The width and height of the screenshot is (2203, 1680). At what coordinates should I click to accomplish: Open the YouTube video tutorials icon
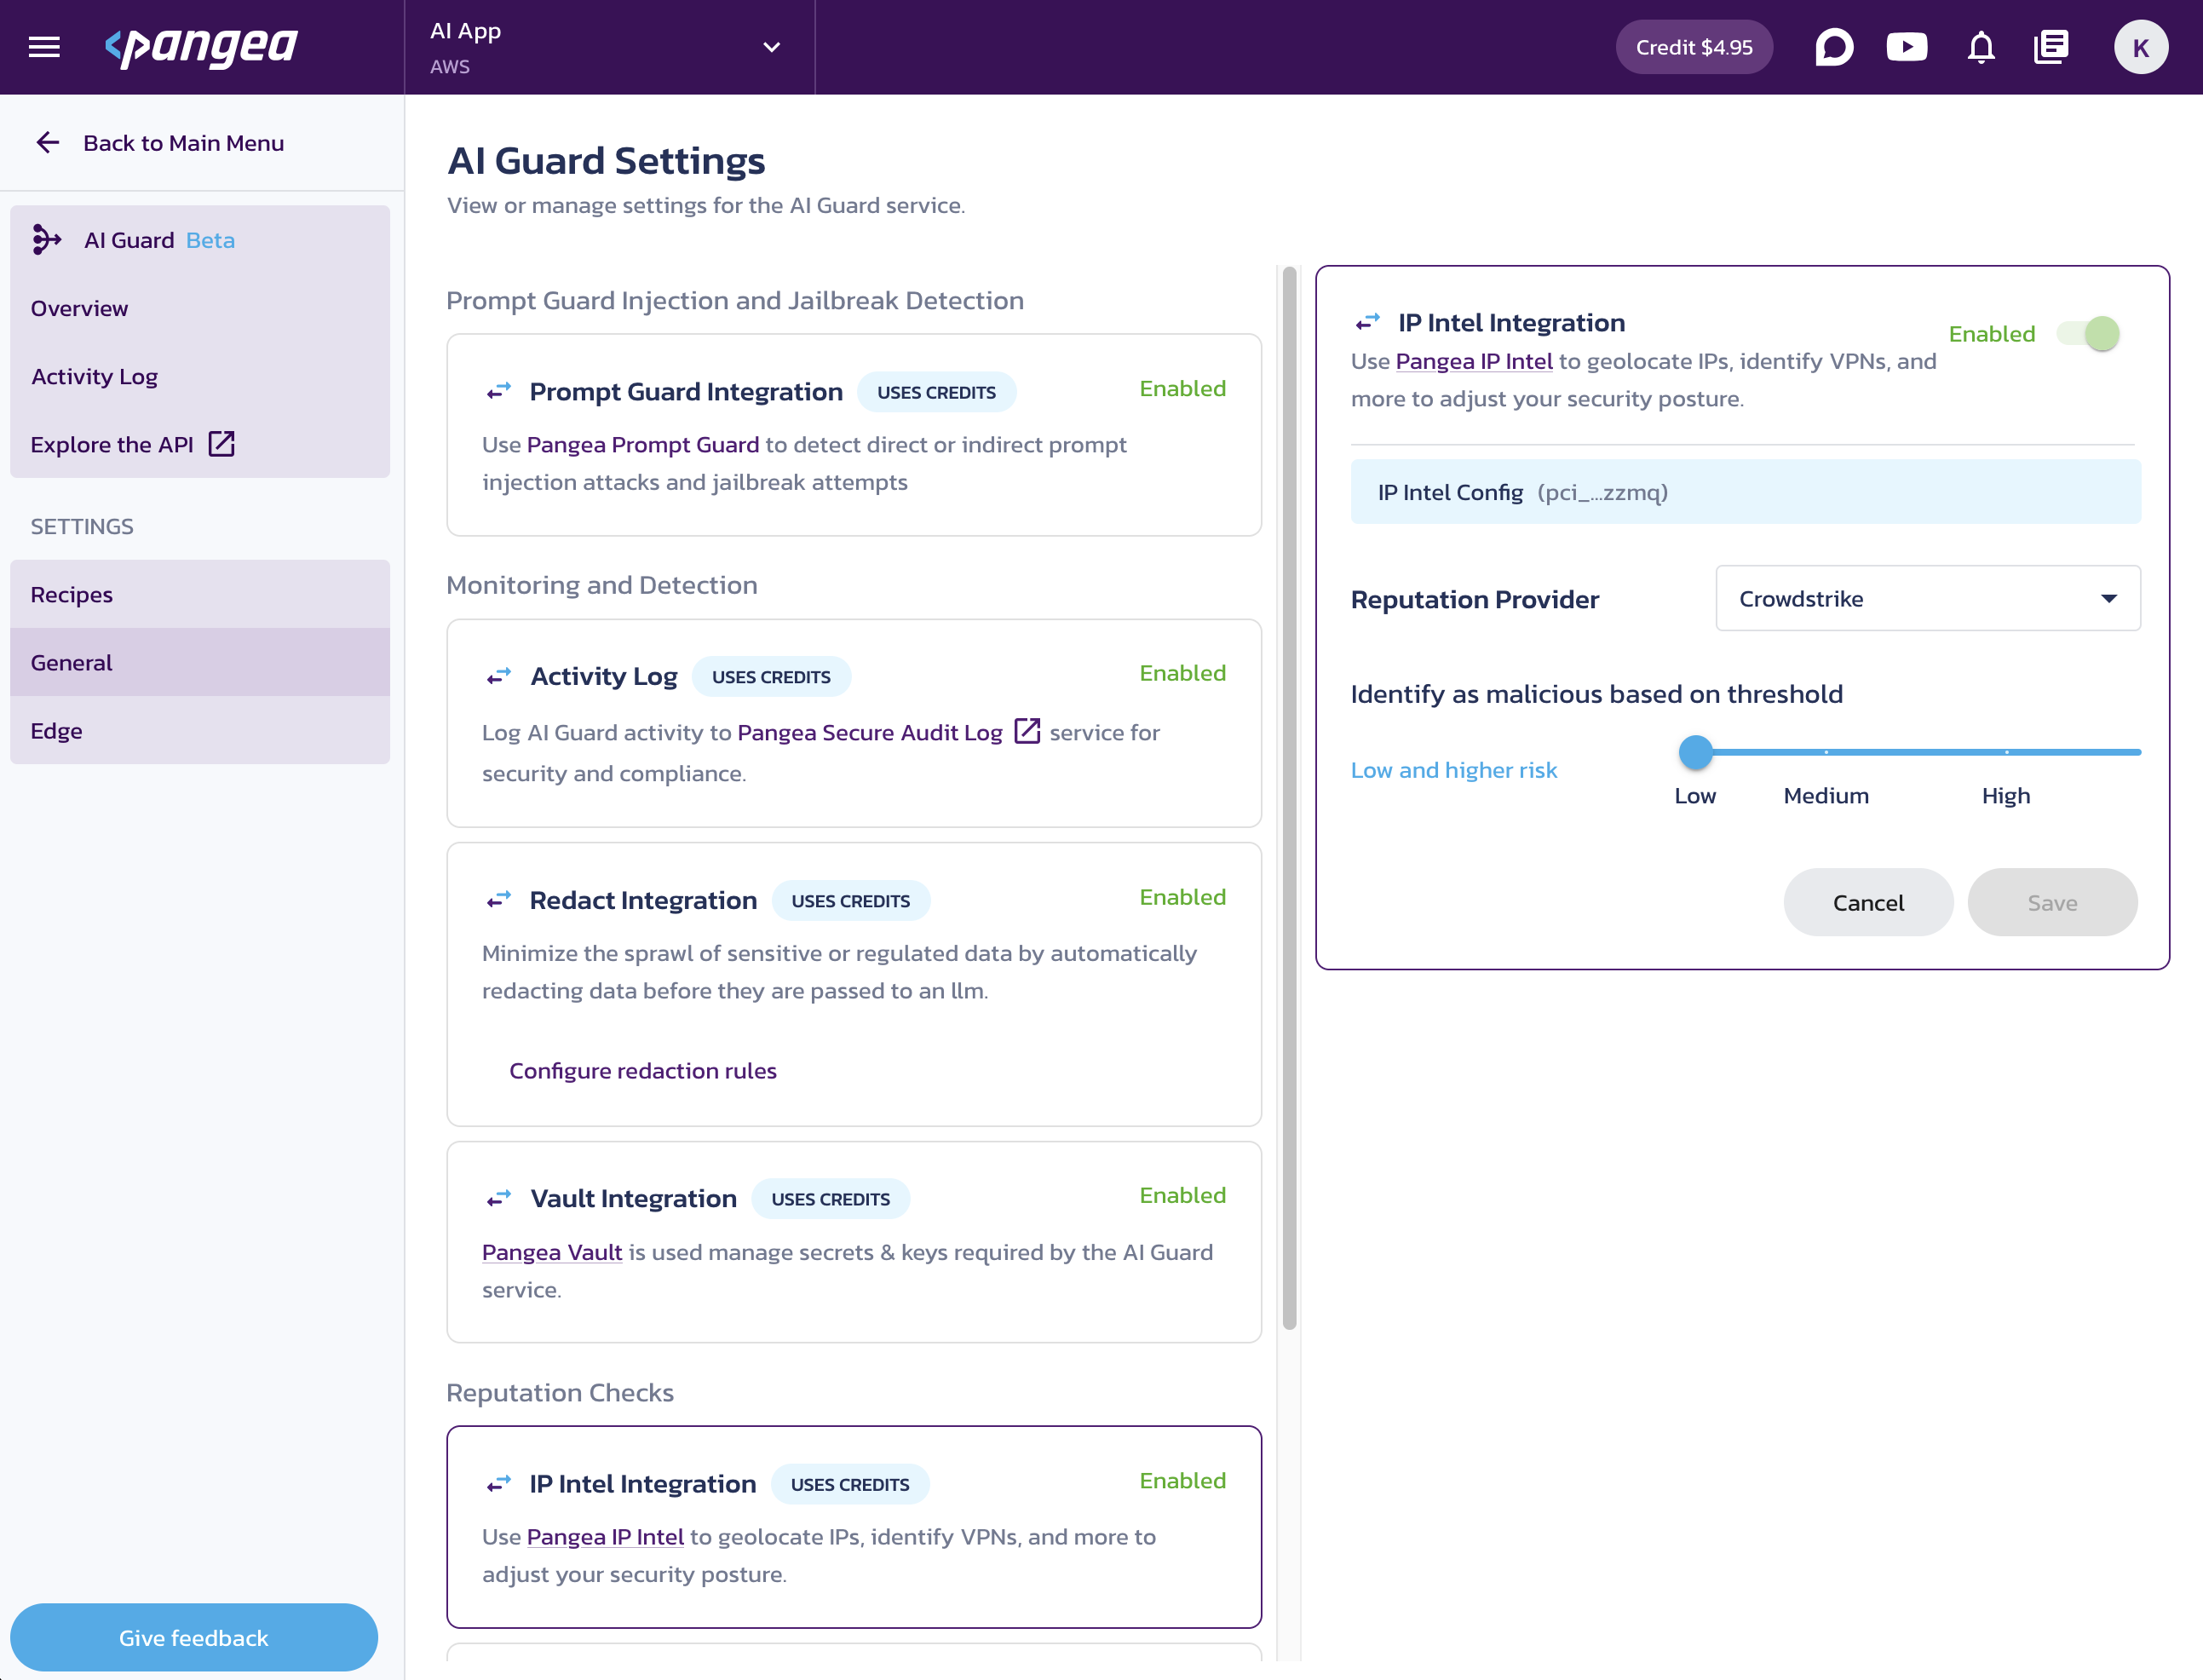1906,47
